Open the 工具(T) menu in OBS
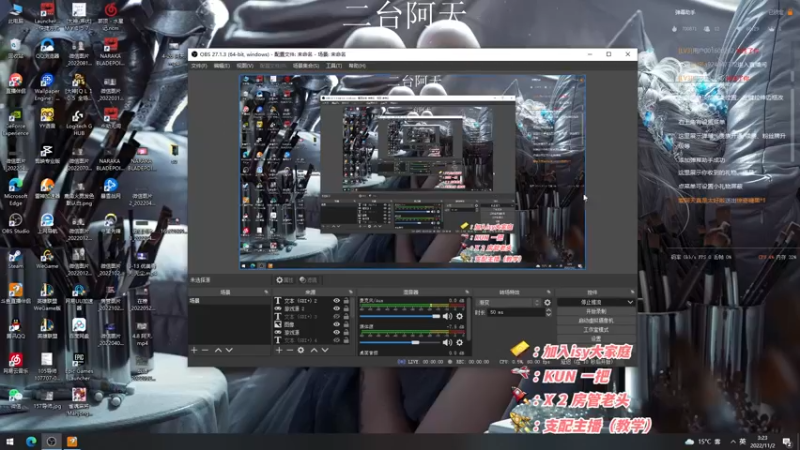Screen dimensions: 800x450 click(334, 66)
